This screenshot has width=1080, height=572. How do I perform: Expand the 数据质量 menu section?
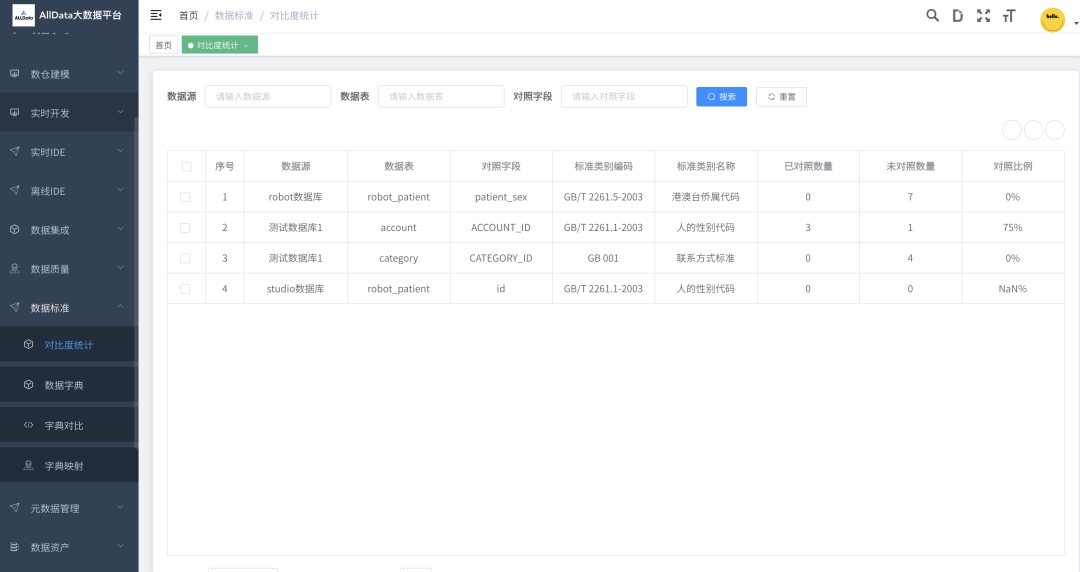pos(68,269)
